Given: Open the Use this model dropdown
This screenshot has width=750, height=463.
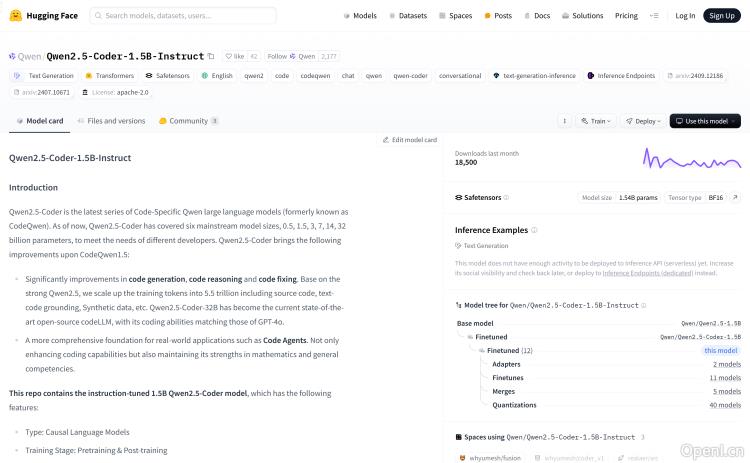Looking at the screenshot, I should (x=705, y=121).
